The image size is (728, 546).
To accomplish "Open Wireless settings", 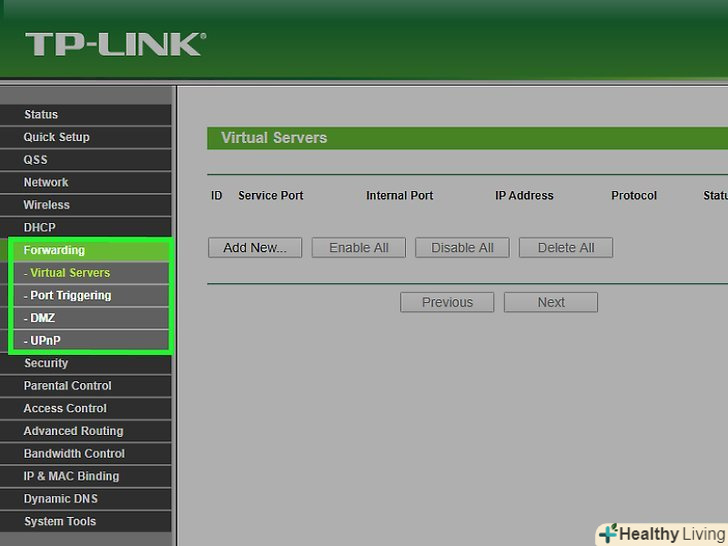I will tap(85, 205).
